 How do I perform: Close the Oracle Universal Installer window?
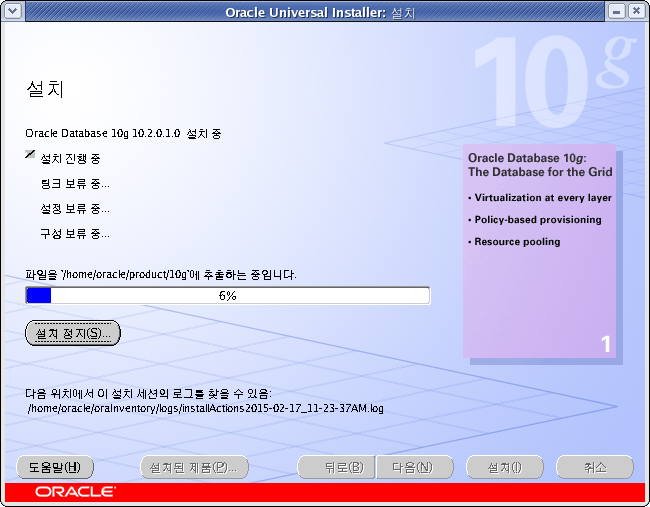[636, 11]
